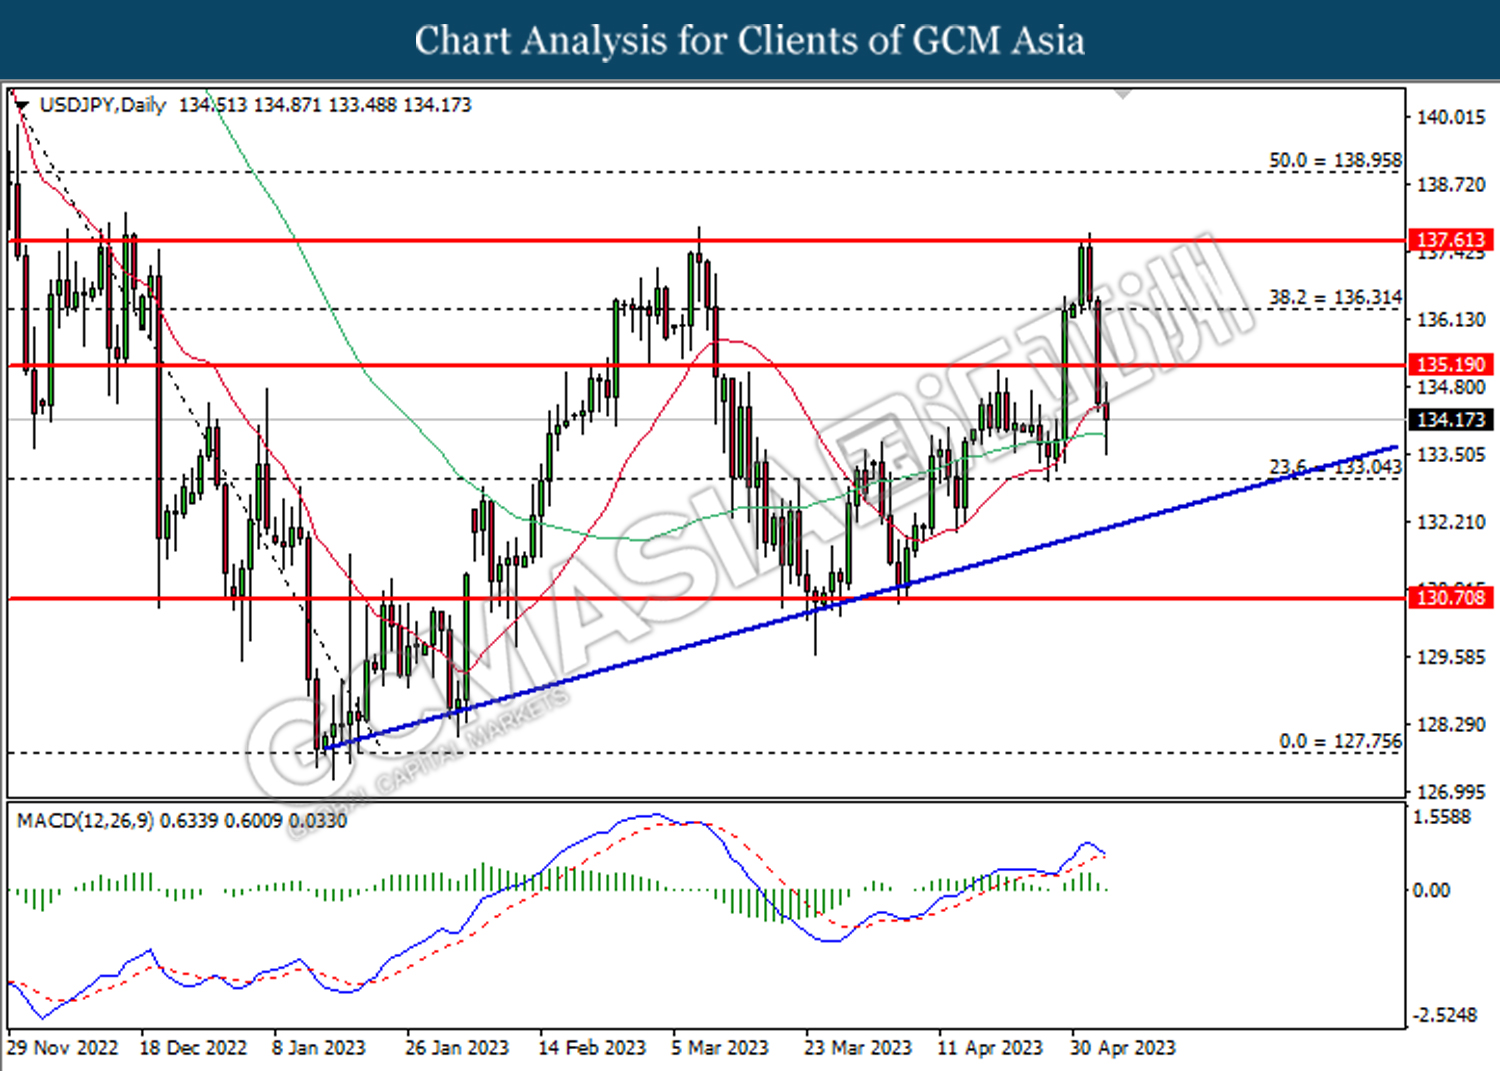Viewport: 1500px width, 1071px height.
Task: Click the MACD zero level label 0.00
Action: click(1430, 890)
